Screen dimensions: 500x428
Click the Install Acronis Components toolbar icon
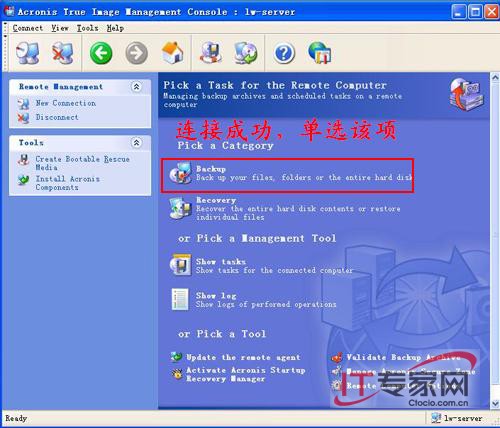tap(246, 53)
